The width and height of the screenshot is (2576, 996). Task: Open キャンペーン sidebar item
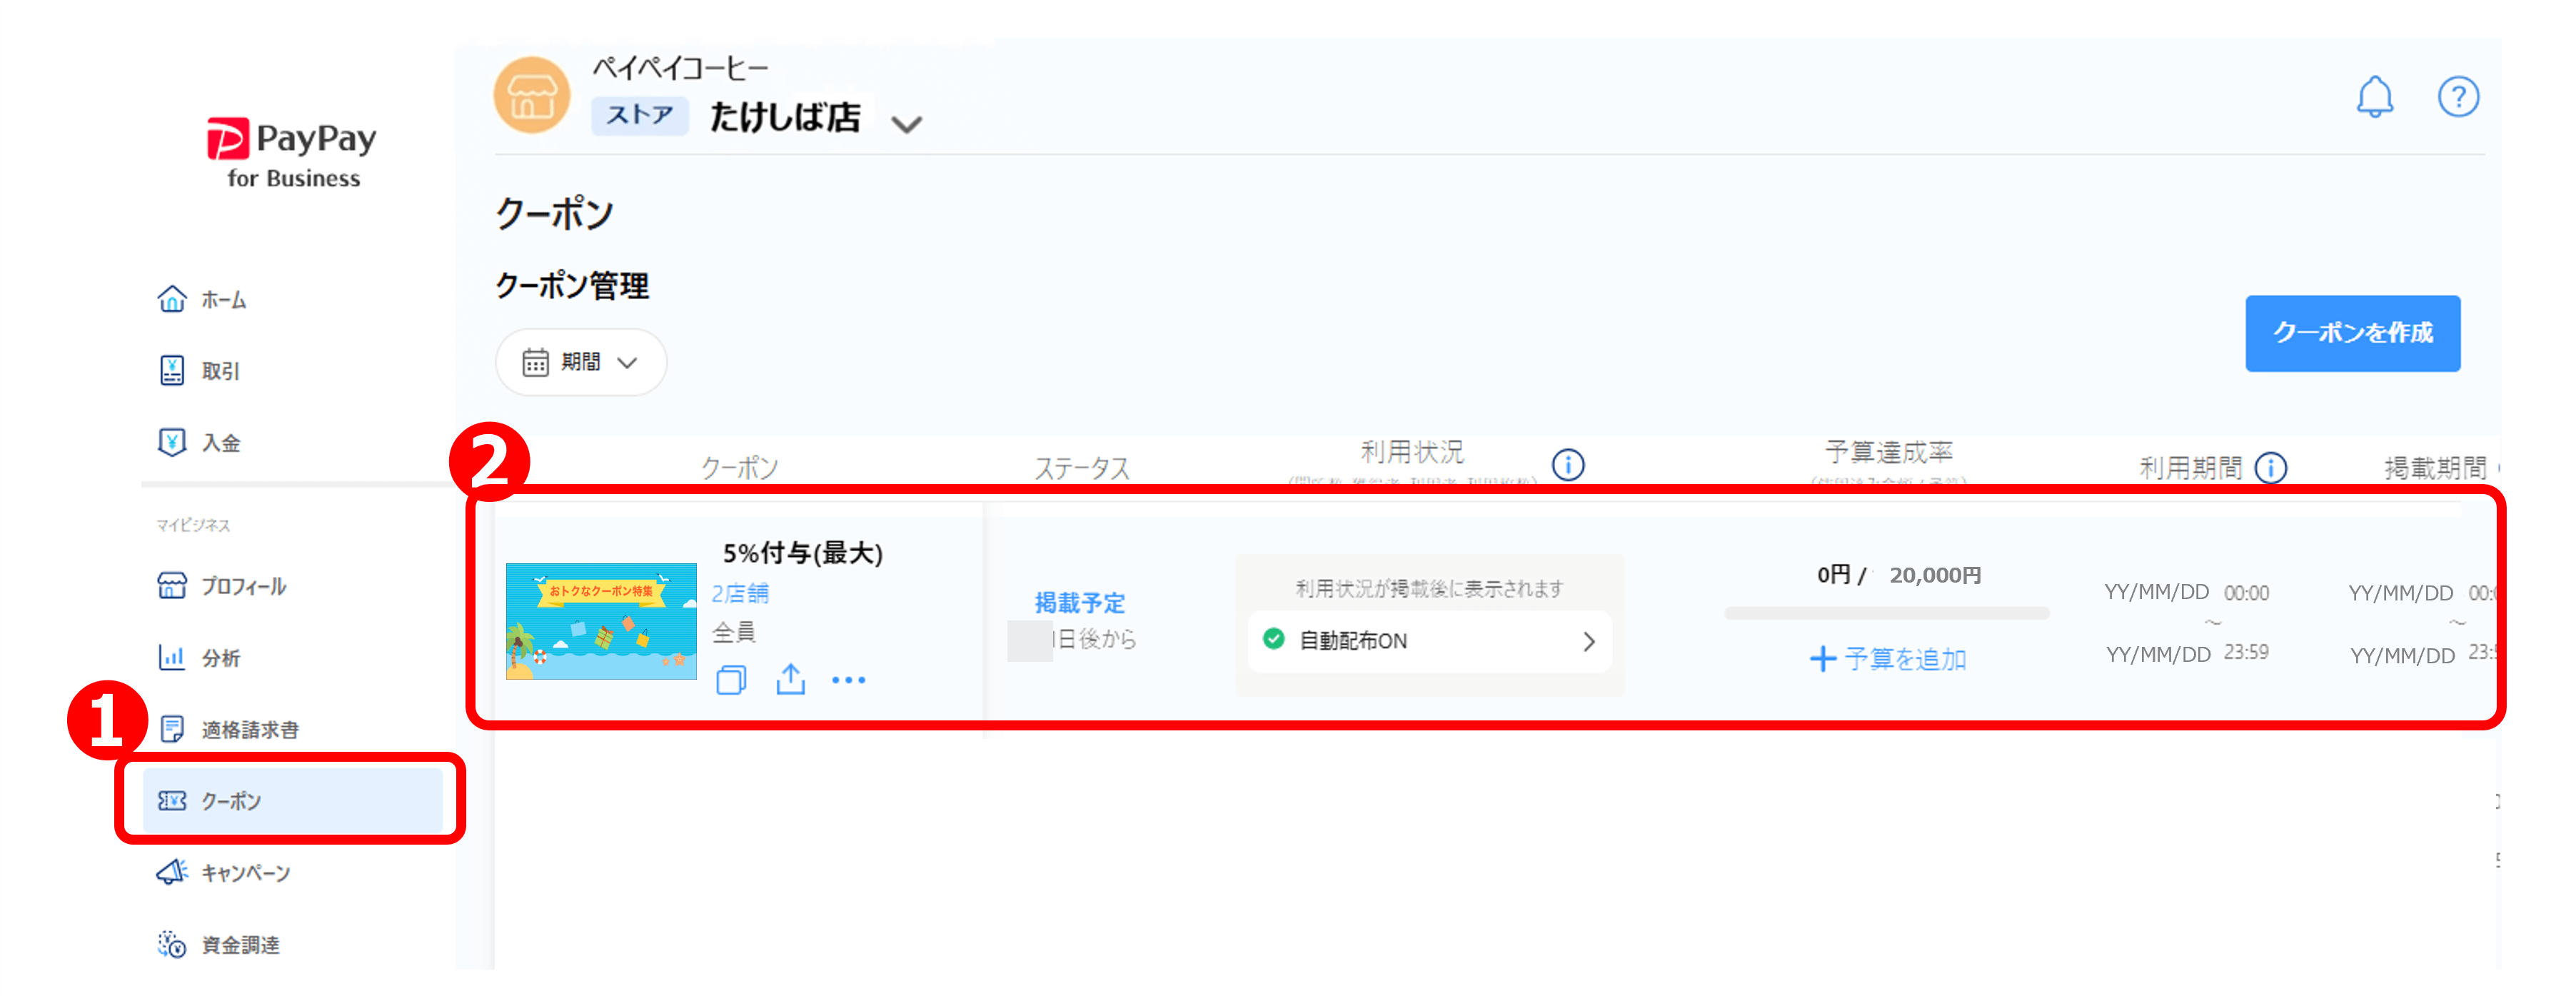pos(245,873)
